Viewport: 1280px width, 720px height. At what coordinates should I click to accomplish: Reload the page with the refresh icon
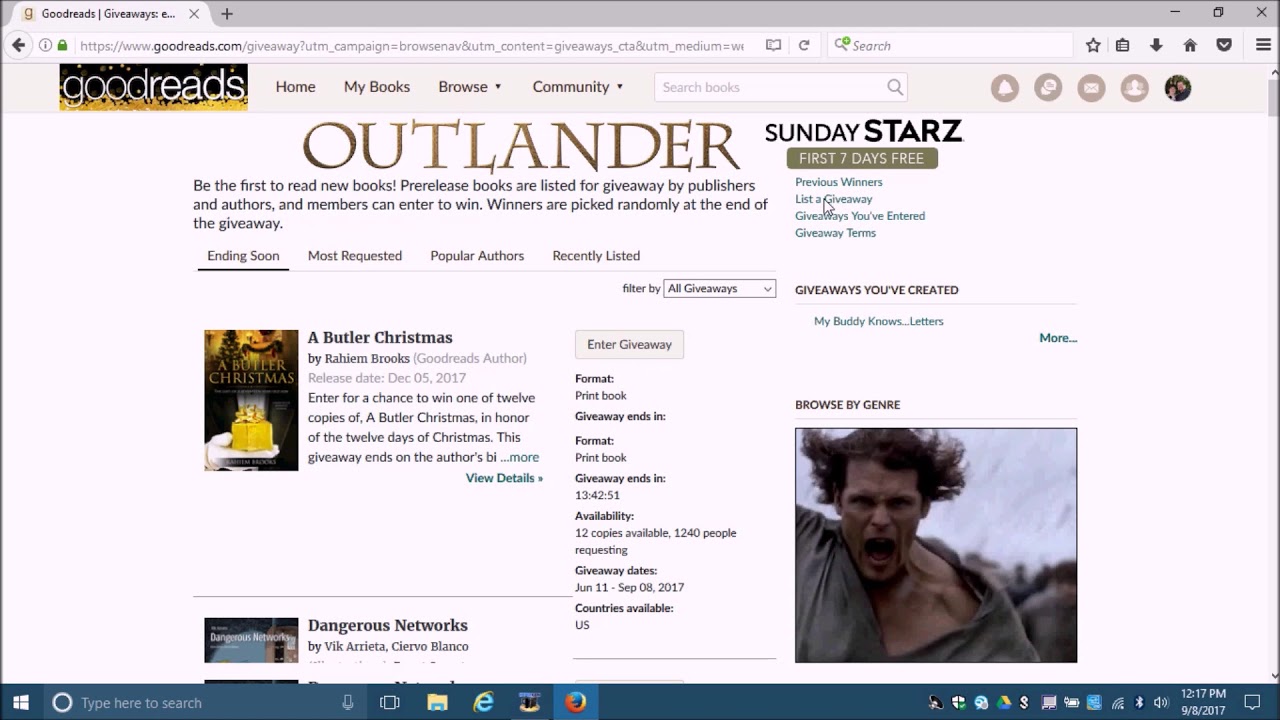(x=803, y=45)
